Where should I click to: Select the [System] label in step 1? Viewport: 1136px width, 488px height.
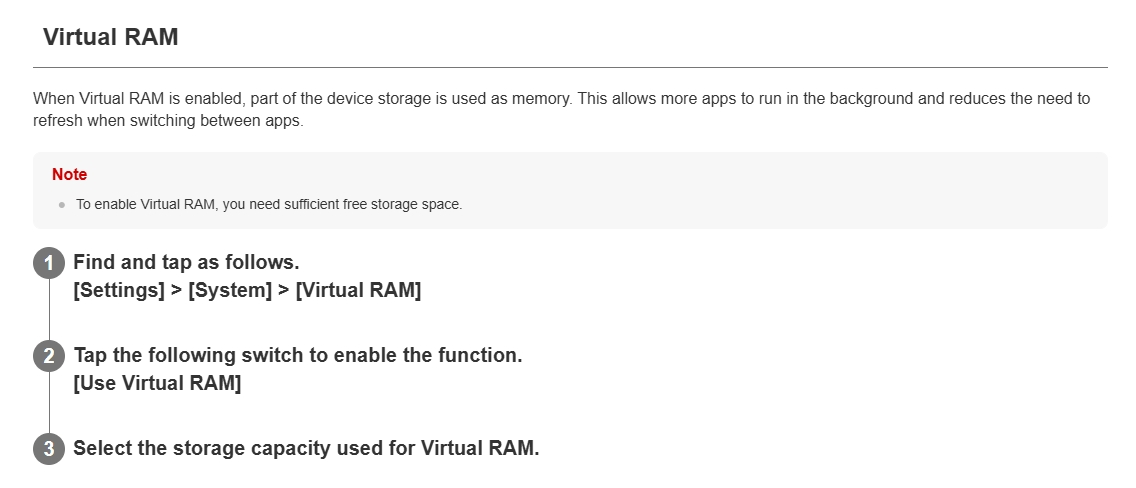[x=230, y=290]
